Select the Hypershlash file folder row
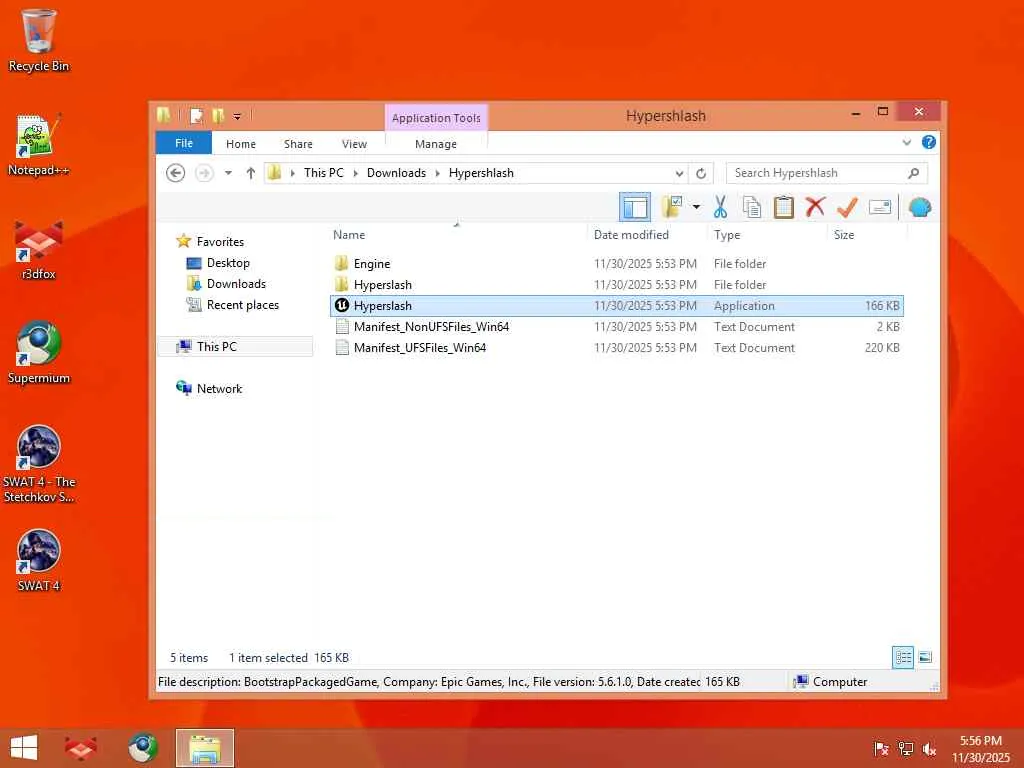Screen dimensions: 1024x768 click(x=617, y=285)
